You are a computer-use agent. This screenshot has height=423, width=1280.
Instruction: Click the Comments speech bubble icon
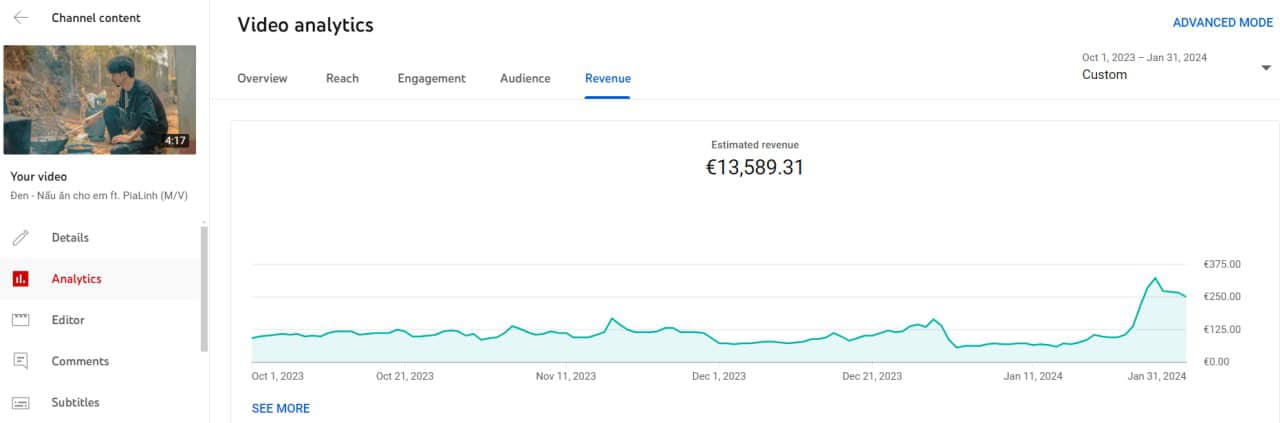pos(21,361)
